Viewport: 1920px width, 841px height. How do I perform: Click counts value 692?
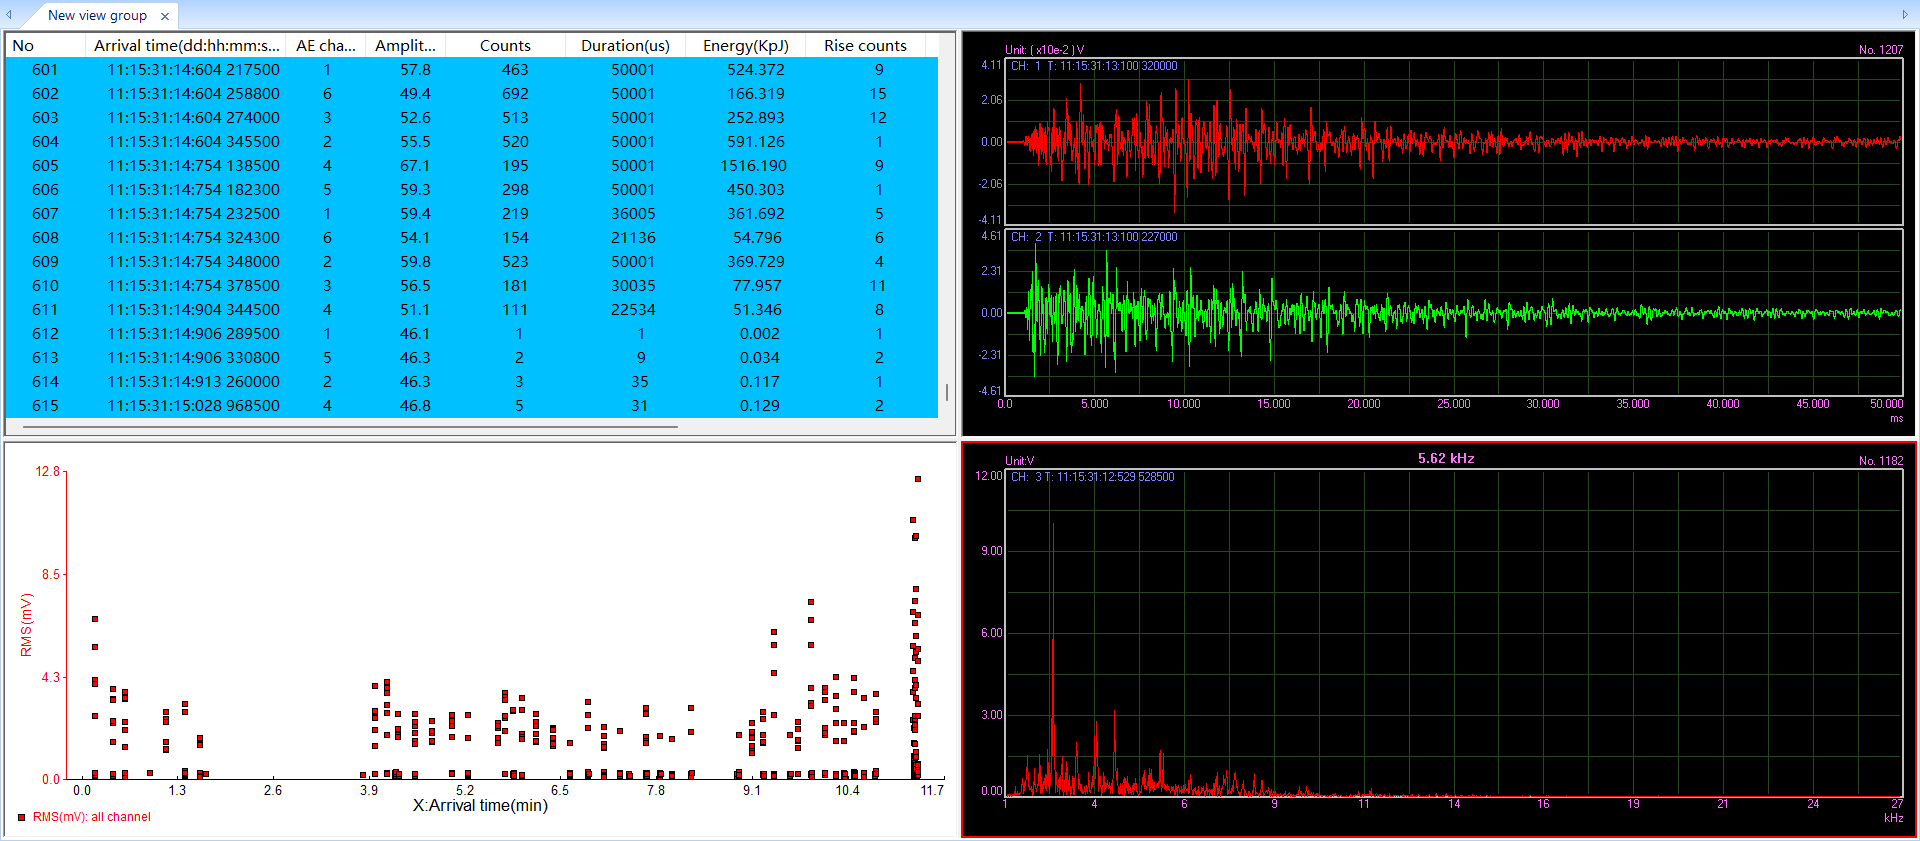click(x=515, y=94)
